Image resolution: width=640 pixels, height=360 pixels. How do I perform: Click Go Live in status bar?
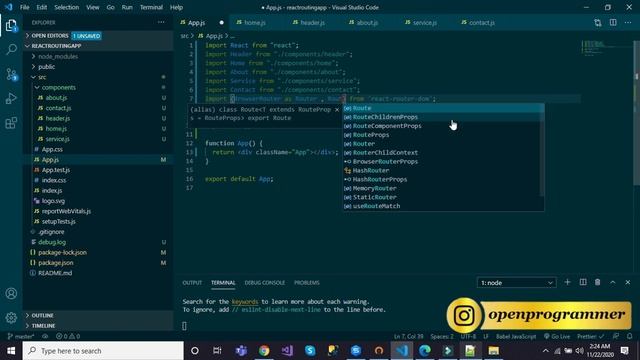pos(557,336)
